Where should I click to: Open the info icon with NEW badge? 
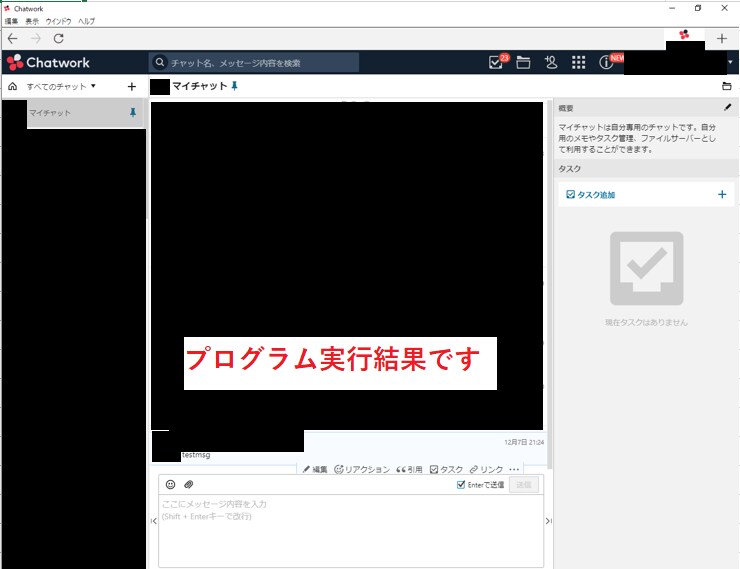pos(606,62)
